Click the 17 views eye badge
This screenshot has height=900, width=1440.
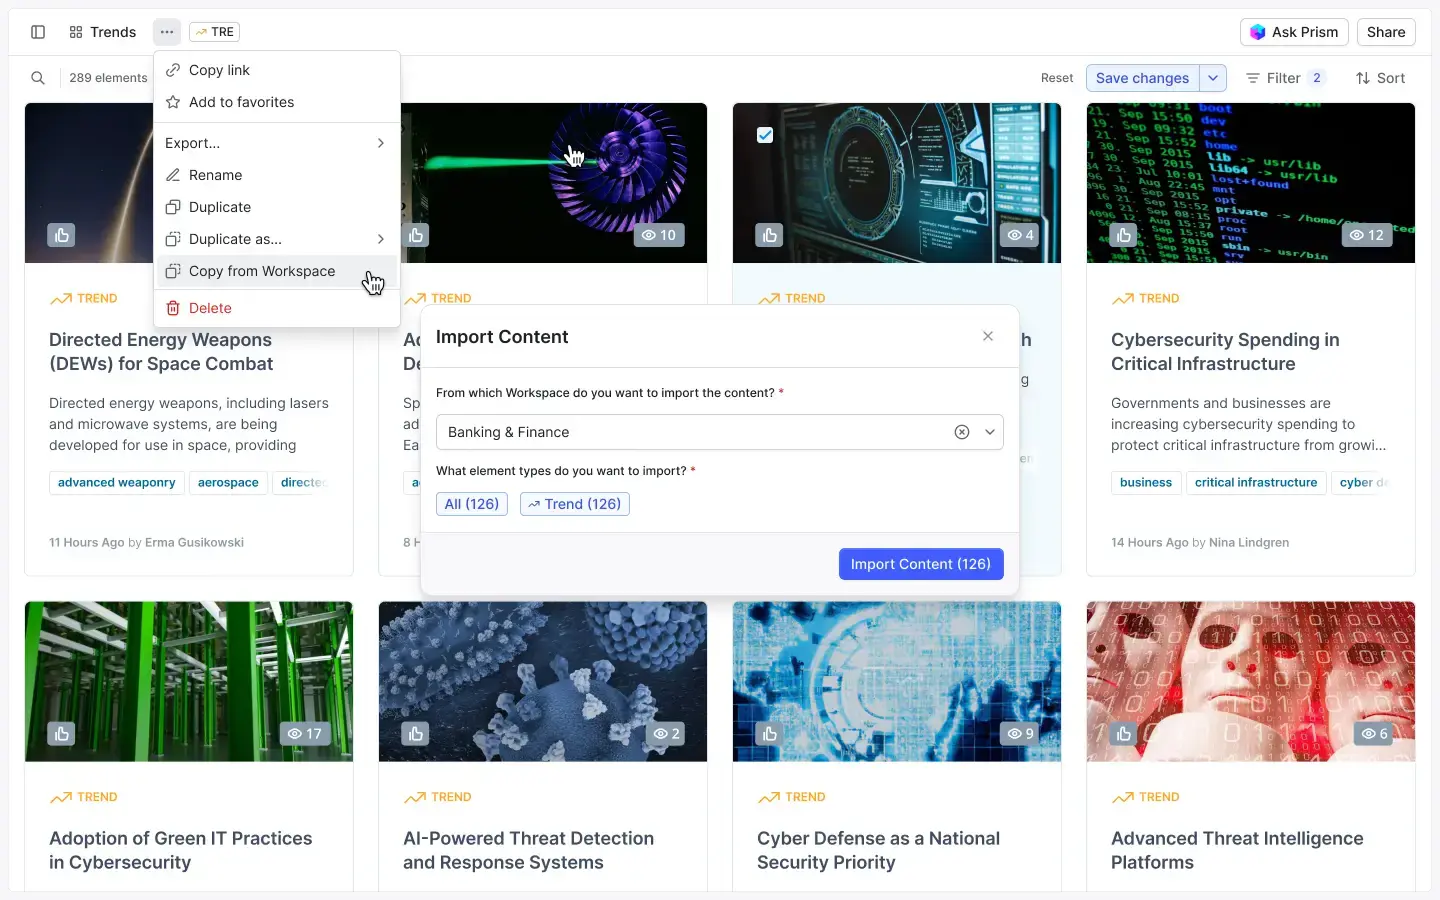(304, 734)
